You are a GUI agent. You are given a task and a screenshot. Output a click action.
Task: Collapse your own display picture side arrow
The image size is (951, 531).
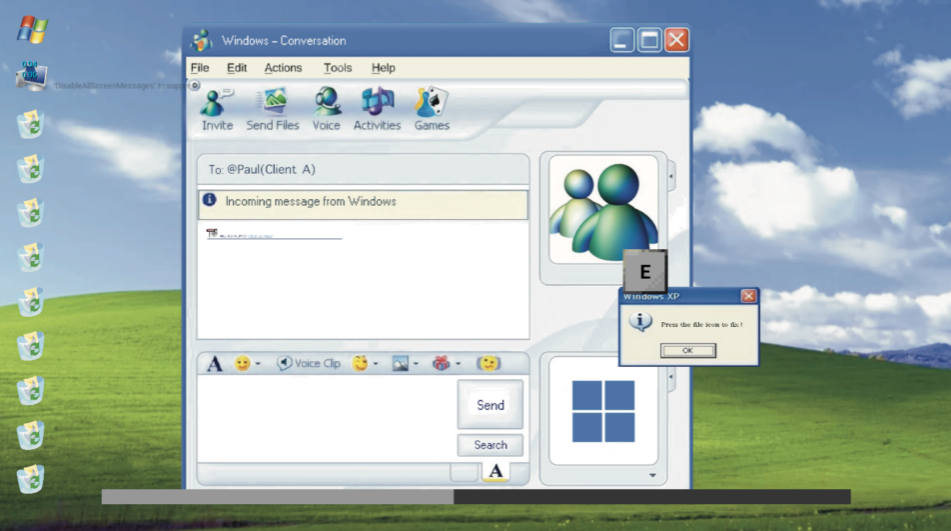click(671, 376)
